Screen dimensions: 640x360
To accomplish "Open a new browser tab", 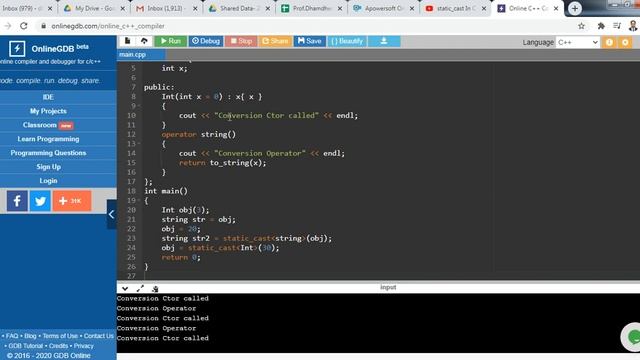I will tap(575, 8).
